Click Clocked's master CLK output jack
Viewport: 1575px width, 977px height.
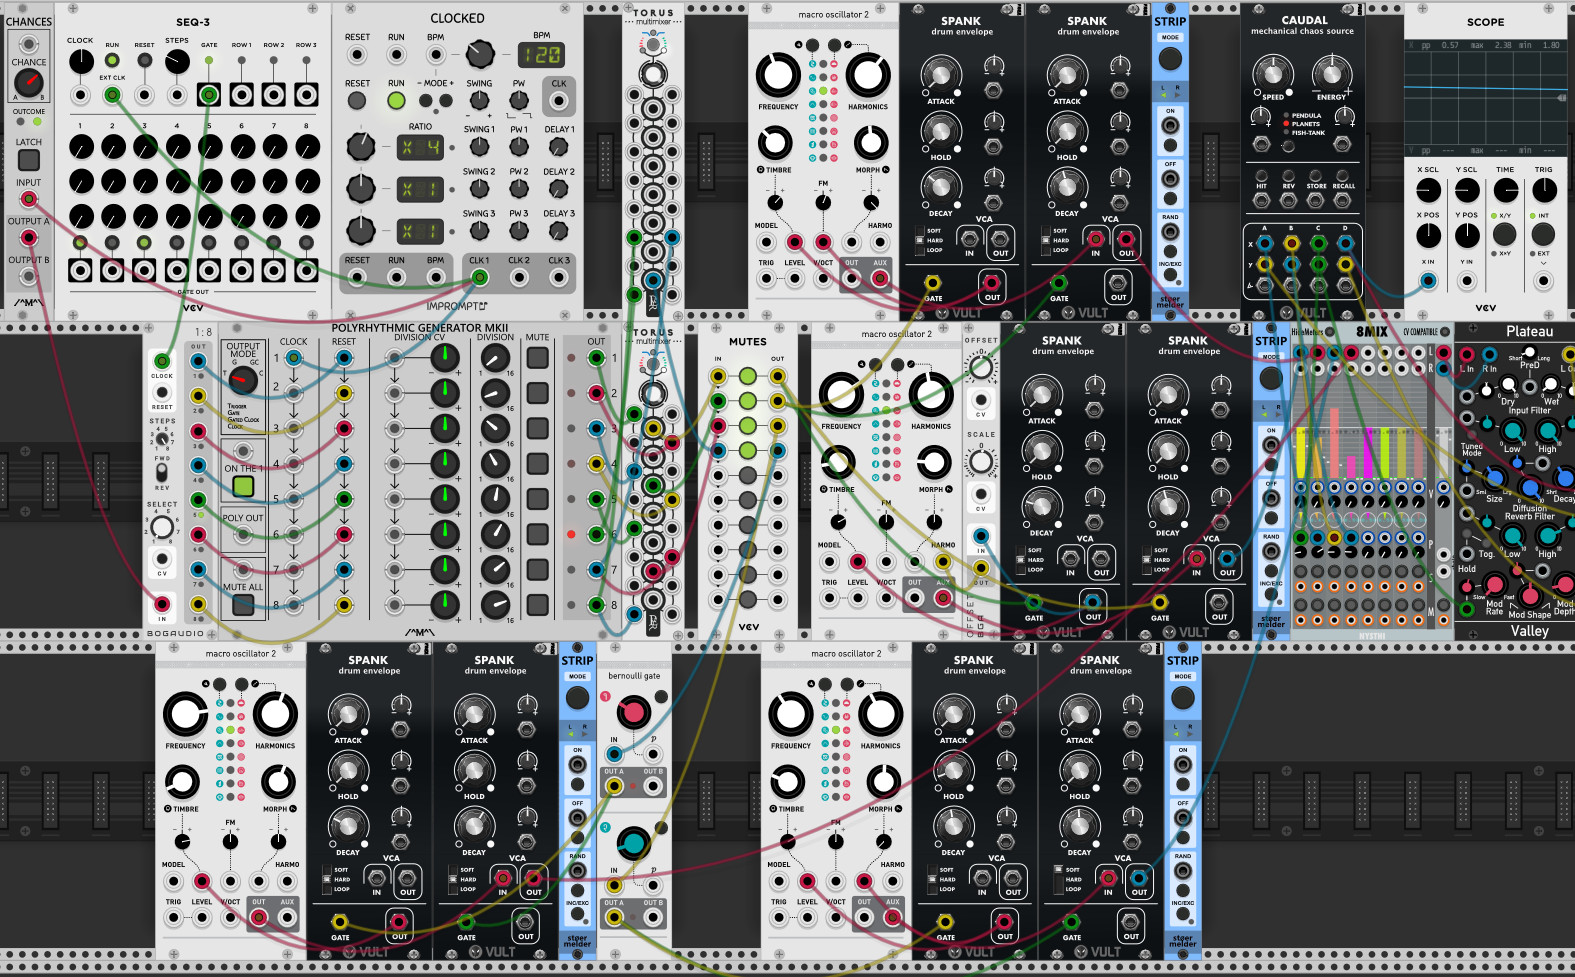(559, 101)
